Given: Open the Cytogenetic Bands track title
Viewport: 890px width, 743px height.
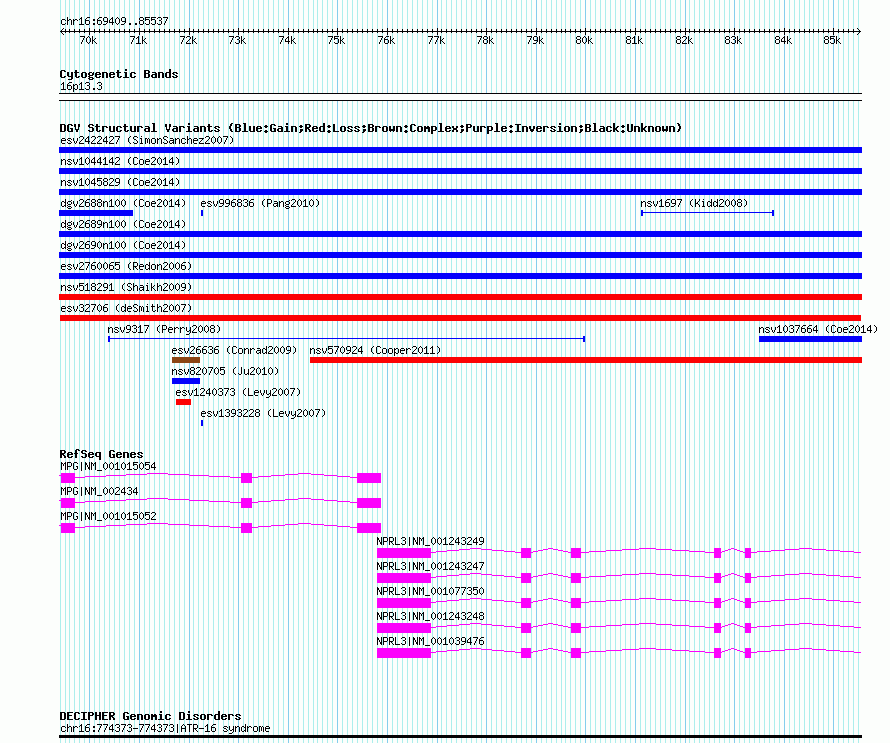Looking at the screenshot, I should pos(119,74).
